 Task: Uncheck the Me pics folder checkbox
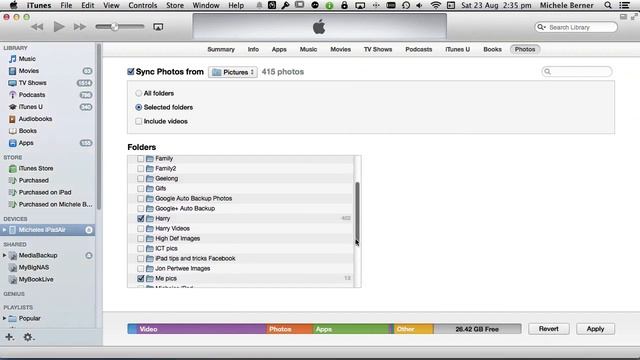coord(141,278)
